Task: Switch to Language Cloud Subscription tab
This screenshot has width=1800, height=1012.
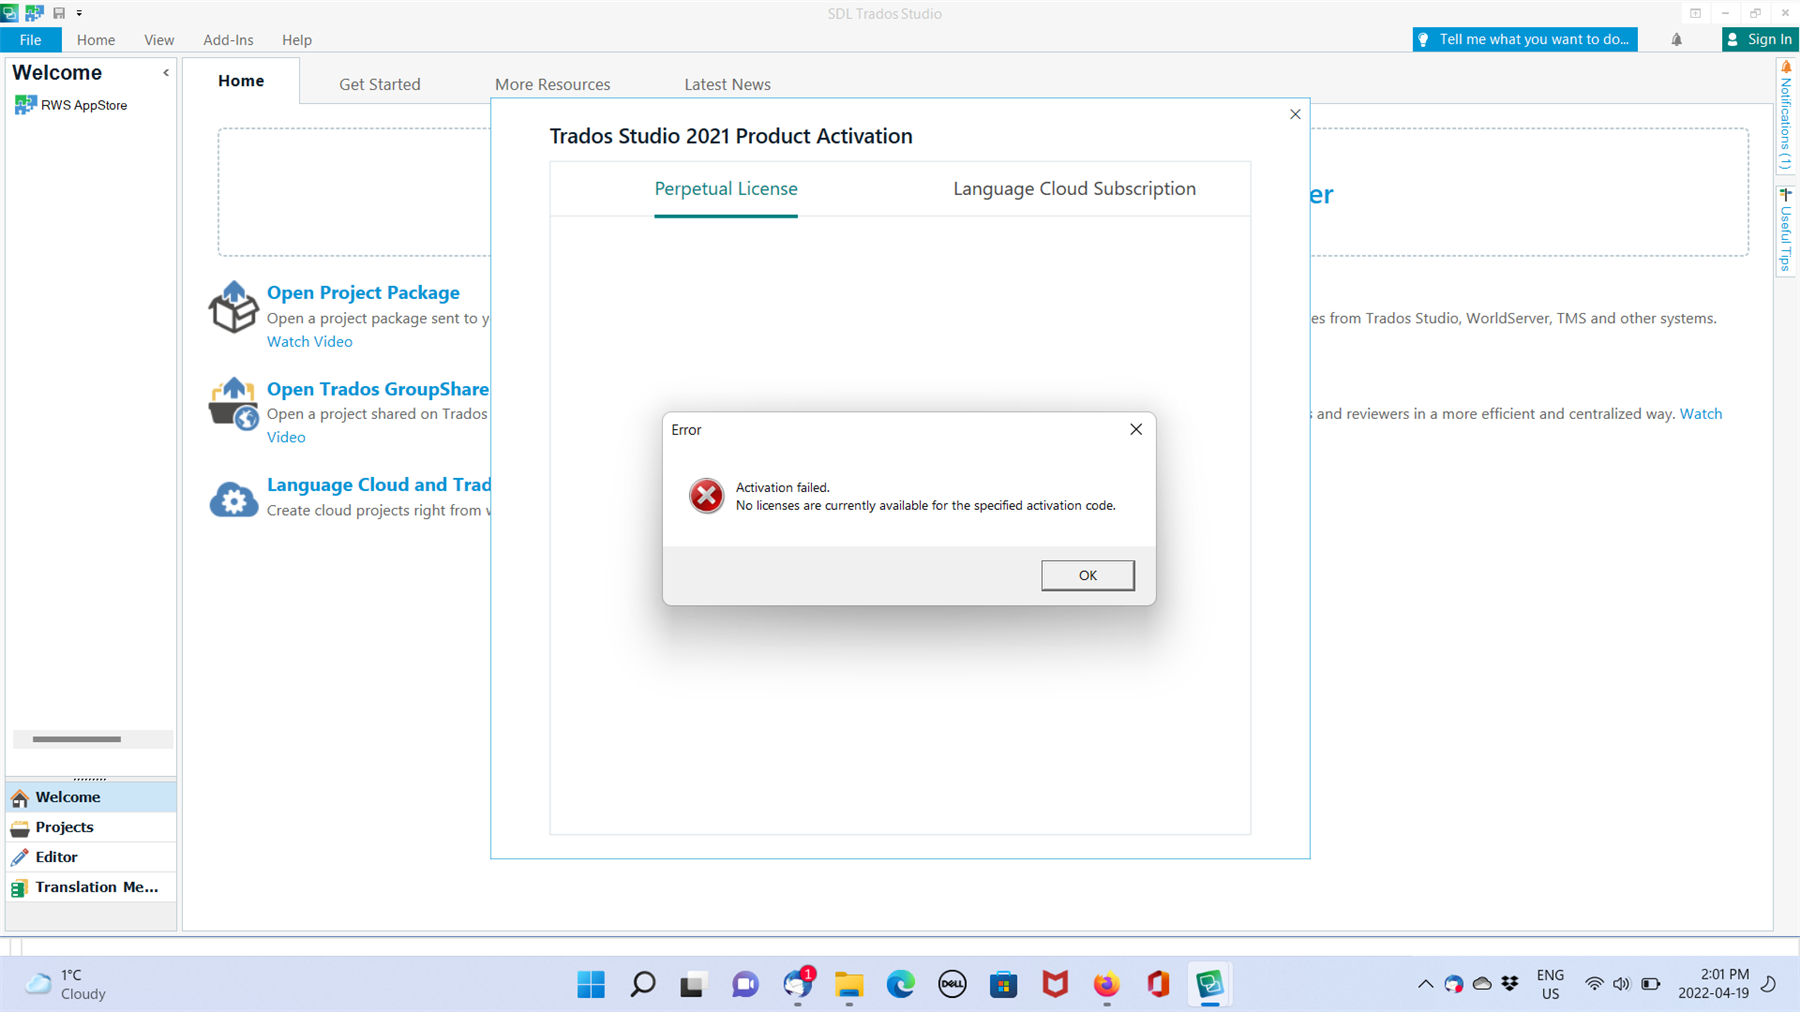Action: click(1074, 188)
